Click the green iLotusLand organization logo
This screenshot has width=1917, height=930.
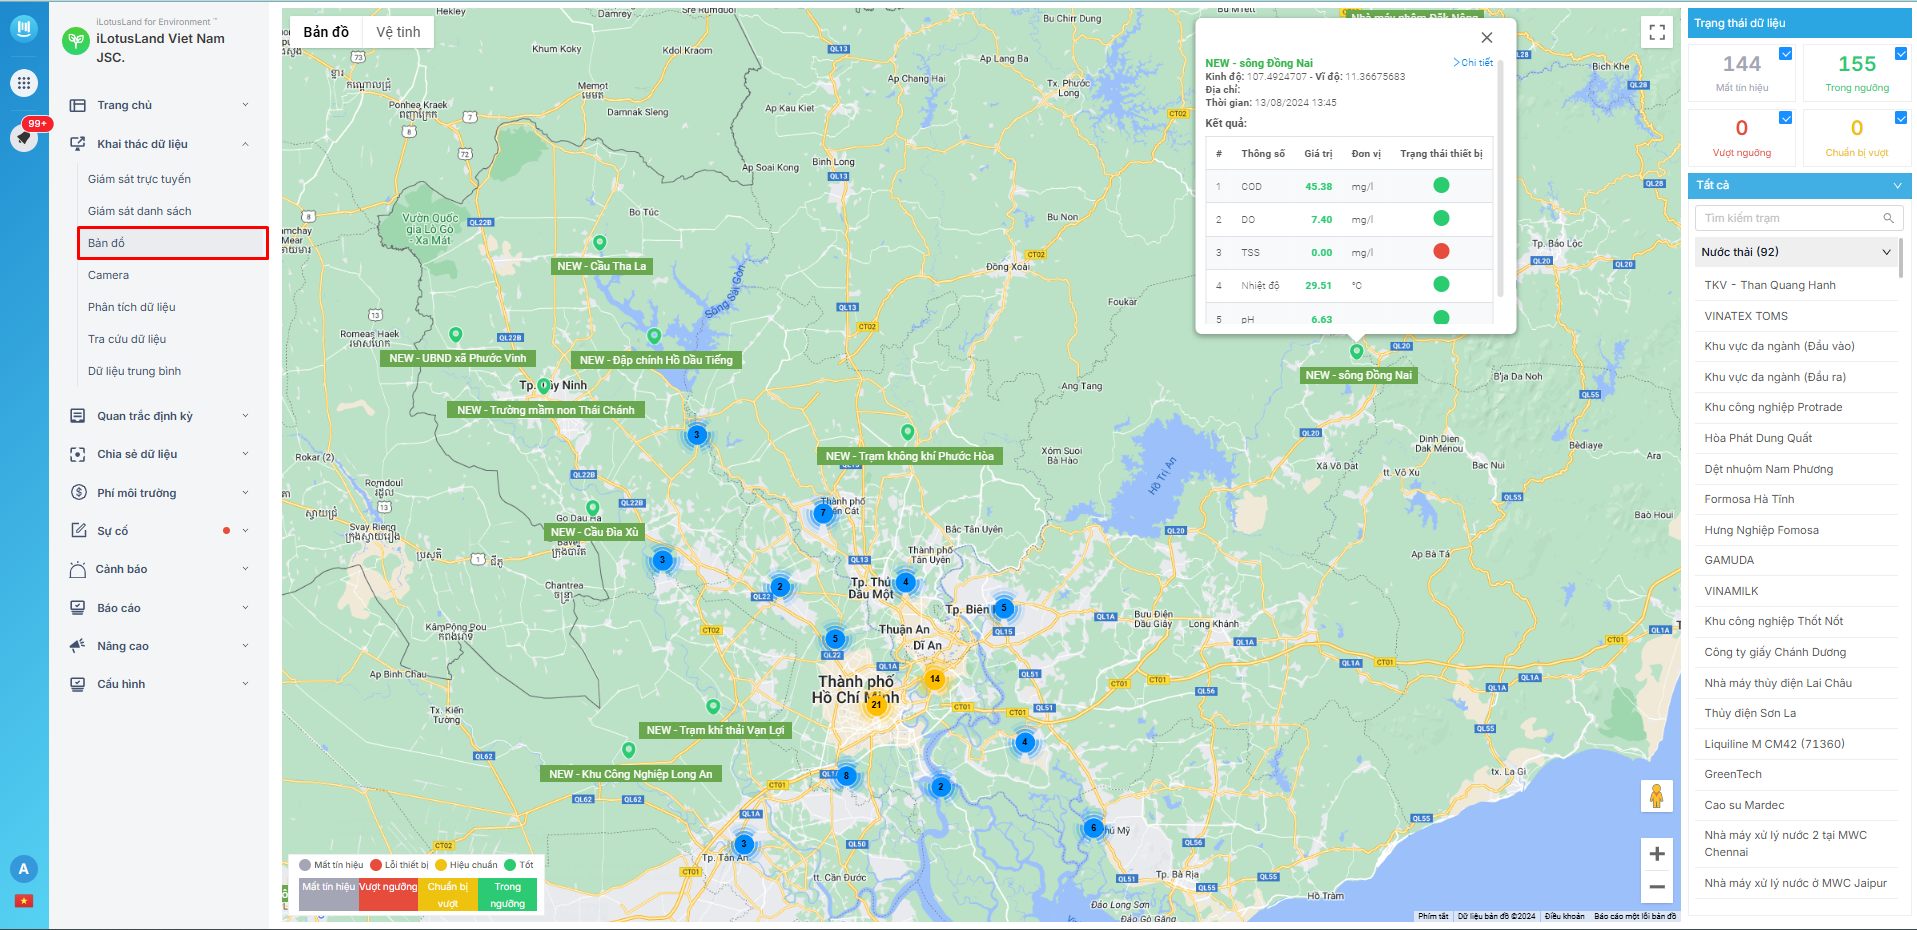[x=76, y=41]
